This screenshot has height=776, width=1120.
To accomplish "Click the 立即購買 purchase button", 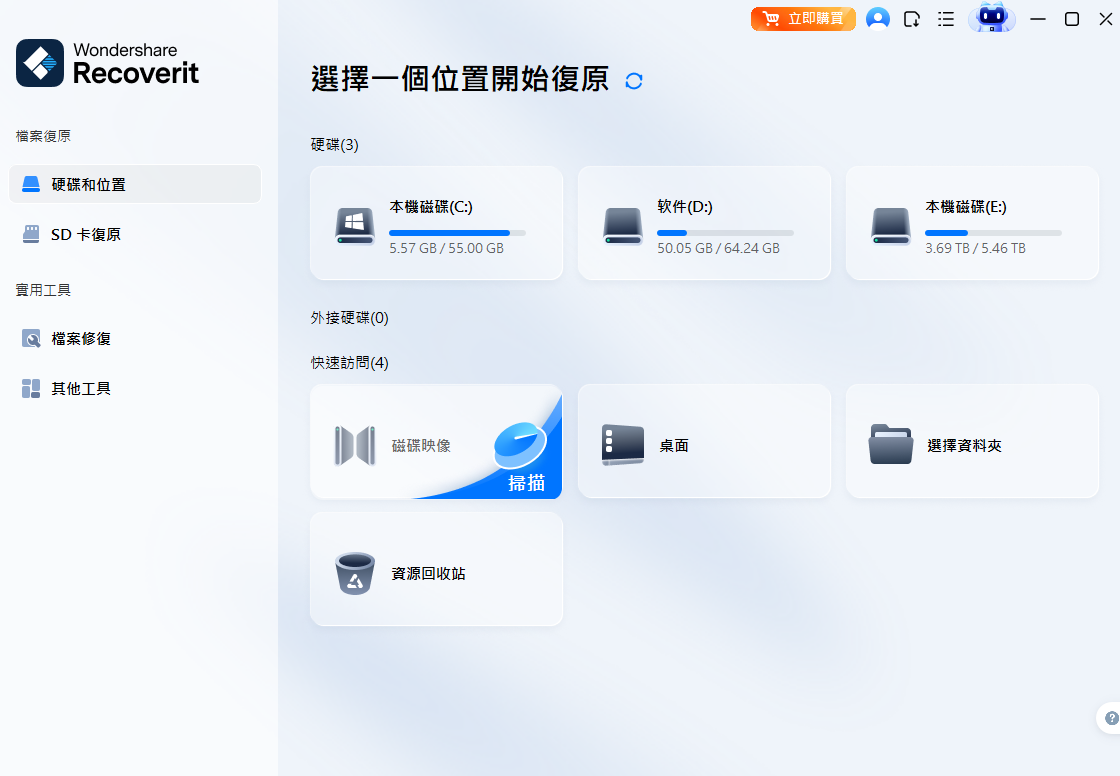I will pyautogui.click(x=803, y=18).
